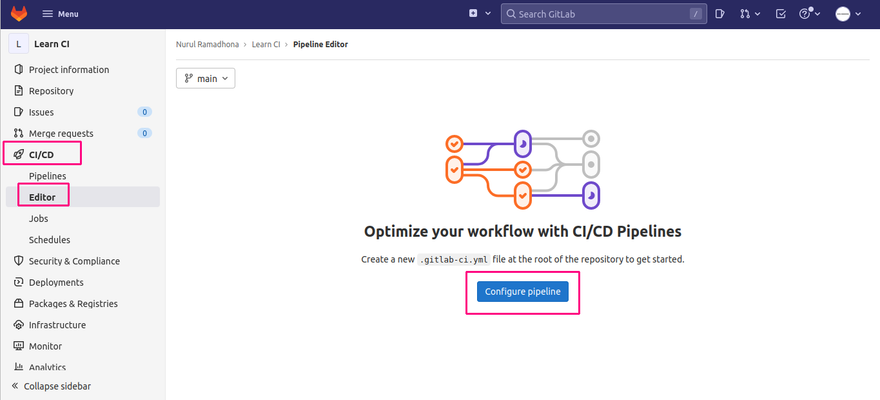This screenshot has width=880, height=400.
Task: Expand the create new plus dropdown
Action: pos(480,13)
